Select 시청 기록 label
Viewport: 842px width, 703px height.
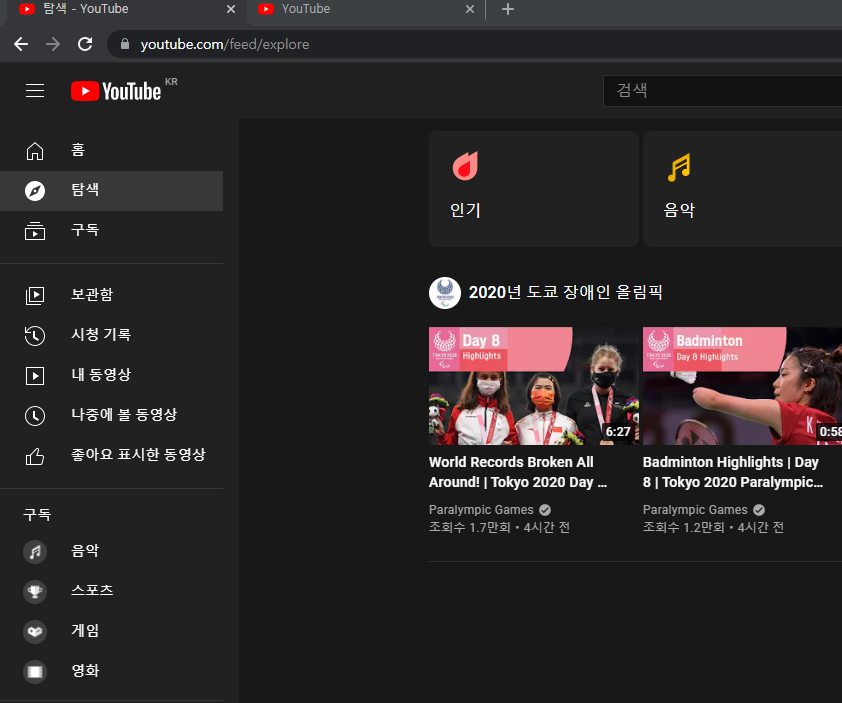[101, 335]
